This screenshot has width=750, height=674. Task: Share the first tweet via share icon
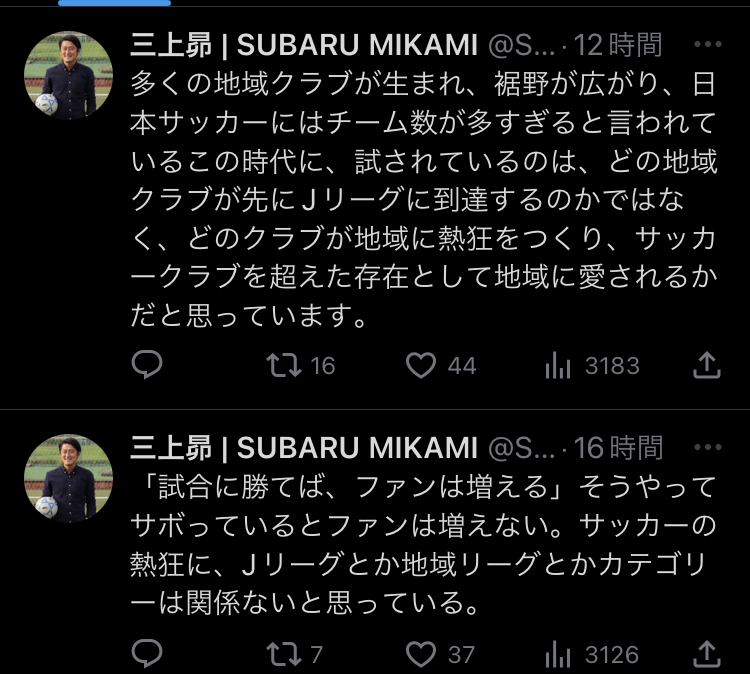coord(707,365)
